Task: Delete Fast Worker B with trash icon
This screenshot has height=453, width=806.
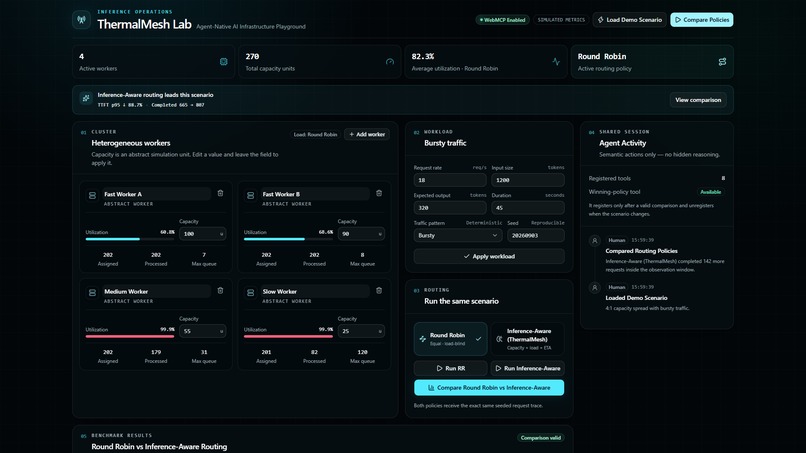Action: pos(379,193)
